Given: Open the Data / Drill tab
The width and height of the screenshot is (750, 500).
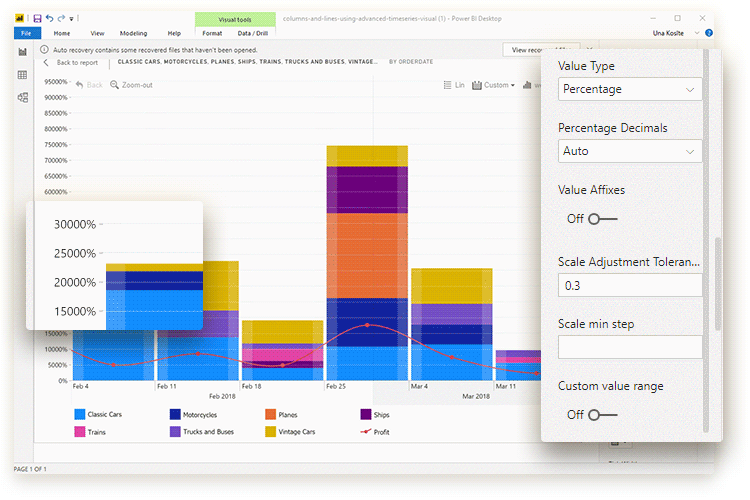Looking at the screenshot, I should pyautogui.click(x=253, y=33).
